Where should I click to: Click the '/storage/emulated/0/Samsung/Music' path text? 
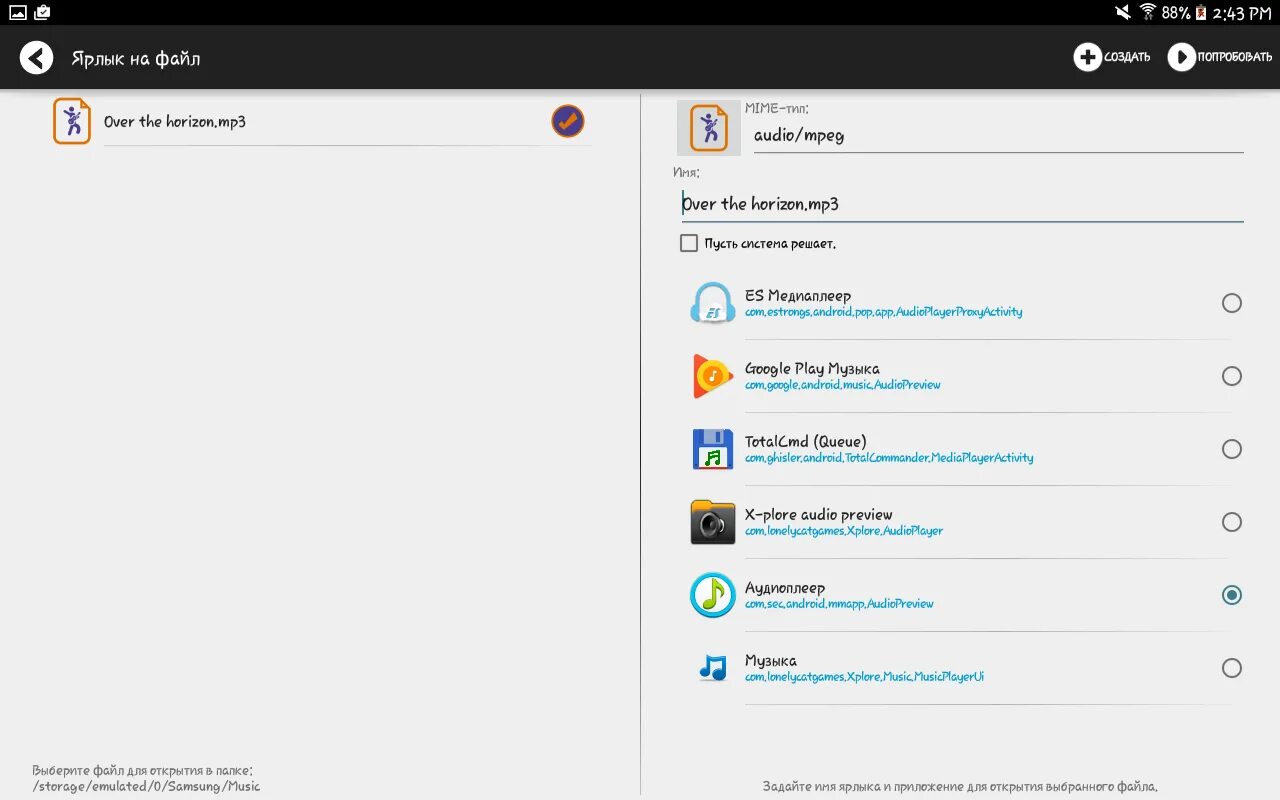click(146, 787)
